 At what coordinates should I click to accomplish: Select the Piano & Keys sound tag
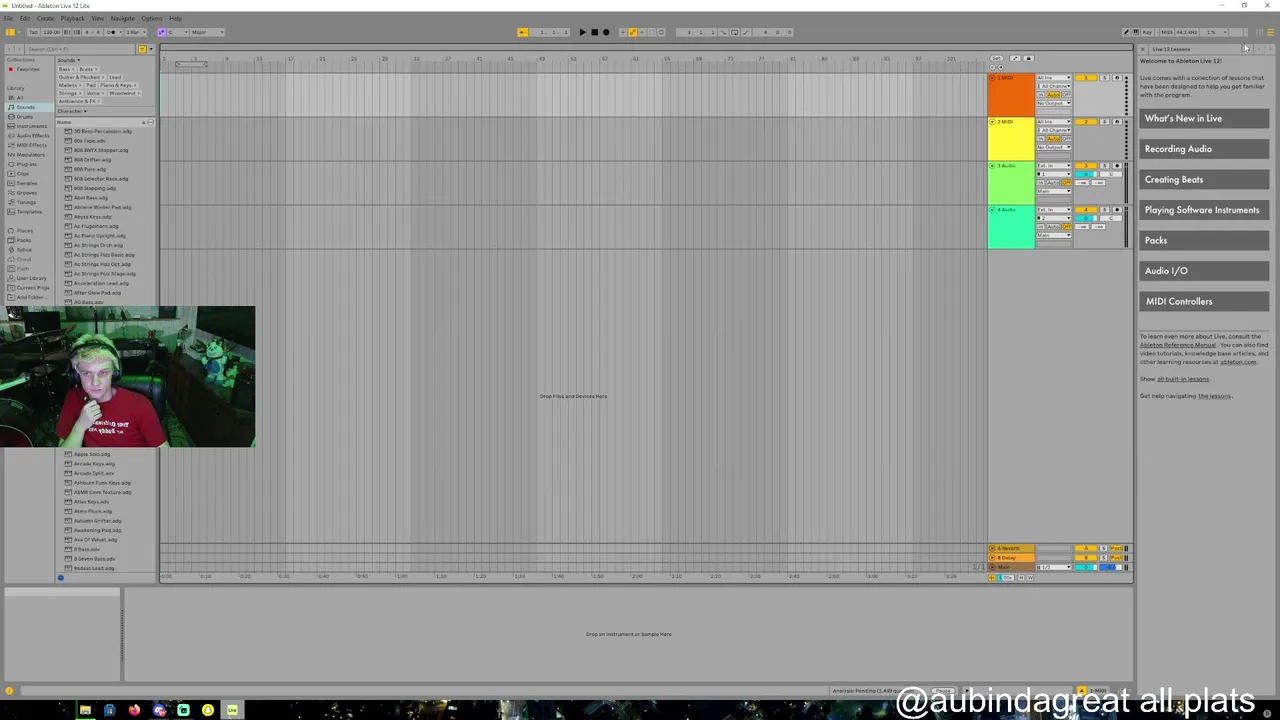pyautogui.click(x=118, y=85)
